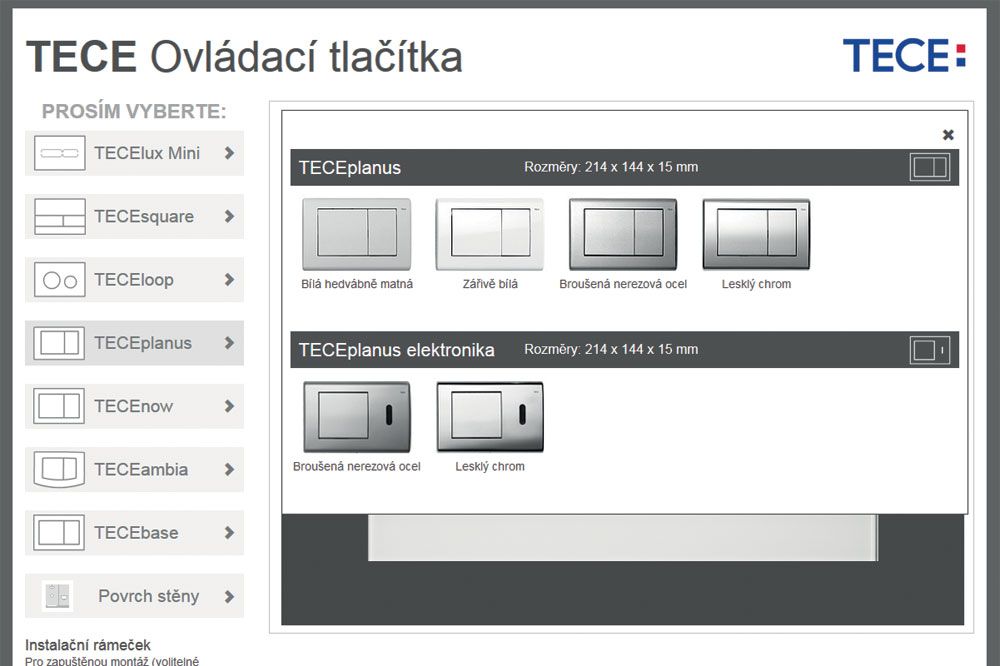This screenshot has width=1000, height=666.
Task: Click Broušená nerezová ocel label under elektronika
Action: pyautogui.click(x=357, y=466)
